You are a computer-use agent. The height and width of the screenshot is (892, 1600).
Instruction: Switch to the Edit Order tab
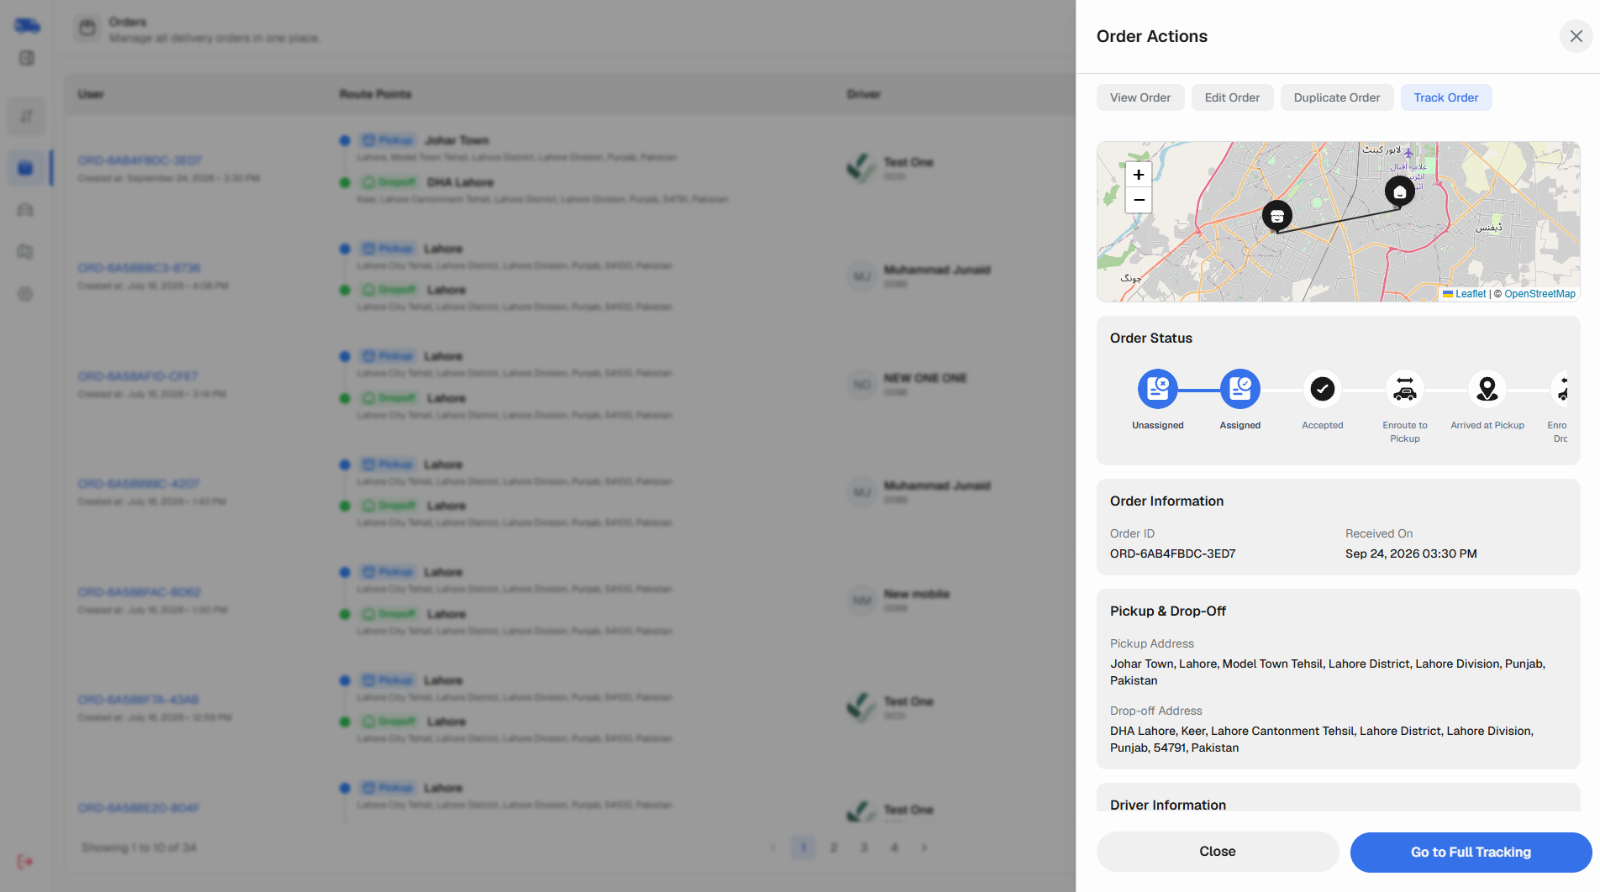(1232, 97)
